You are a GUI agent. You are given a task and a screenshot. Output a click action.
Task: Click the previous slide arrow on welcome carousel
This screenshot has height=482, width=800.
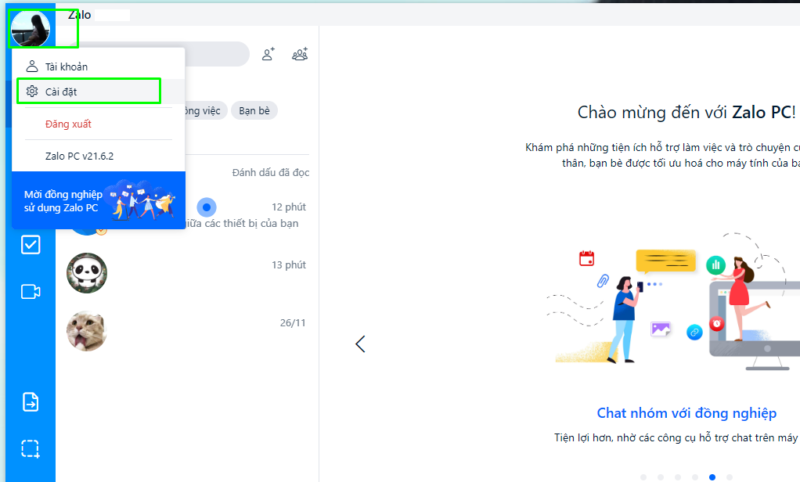[360, 344]
